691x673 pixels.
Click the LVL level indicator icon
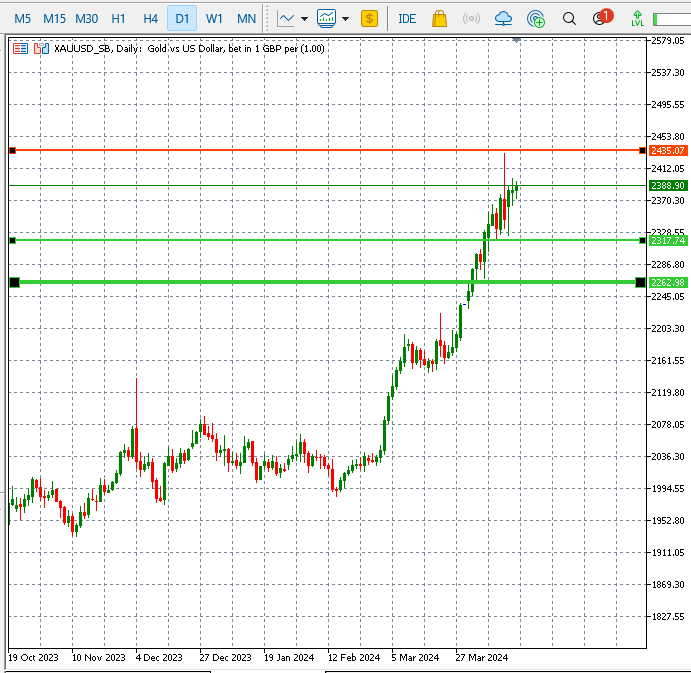coord(637,18)
